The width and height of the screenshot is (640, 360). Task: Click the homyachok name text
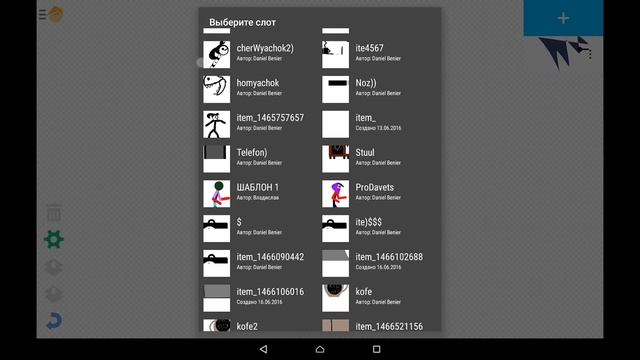258,83
